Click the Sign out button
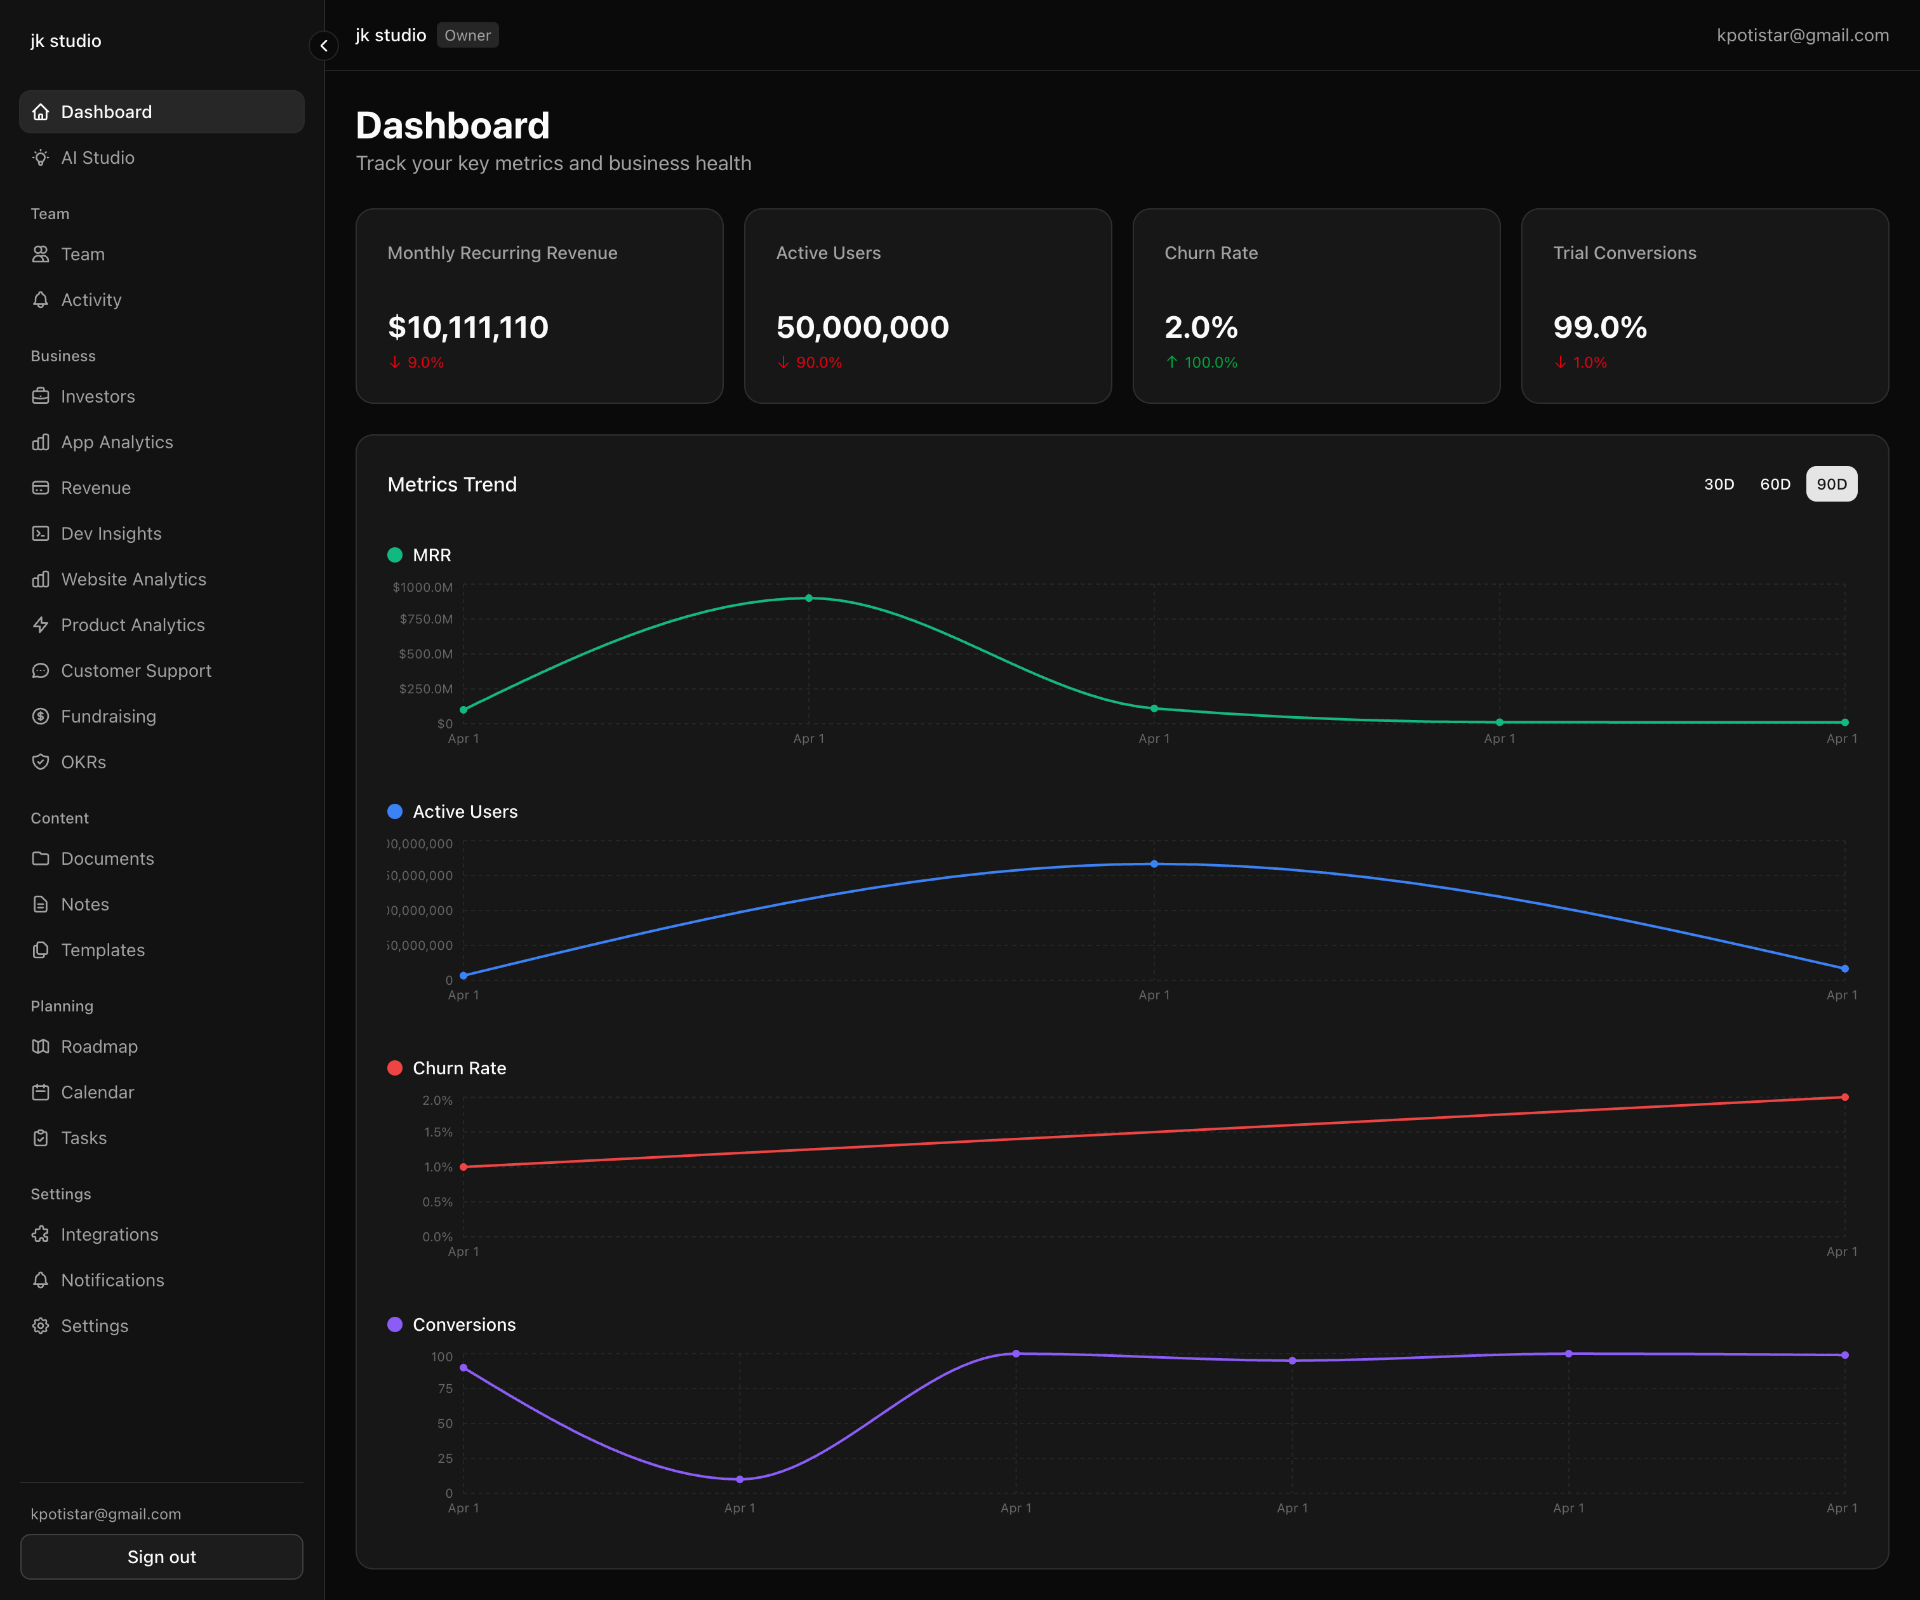 pos(162,1557)
